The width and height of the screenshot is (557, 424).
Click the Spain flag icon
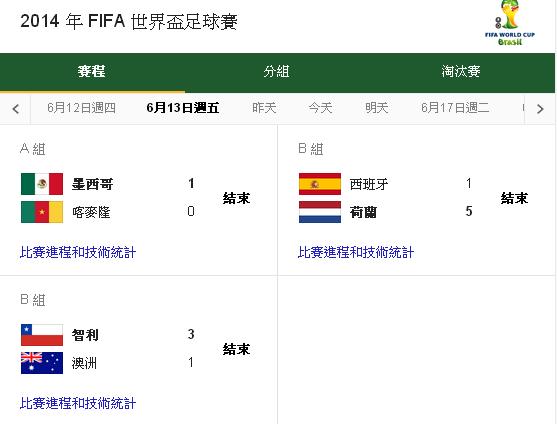(320, 184)
